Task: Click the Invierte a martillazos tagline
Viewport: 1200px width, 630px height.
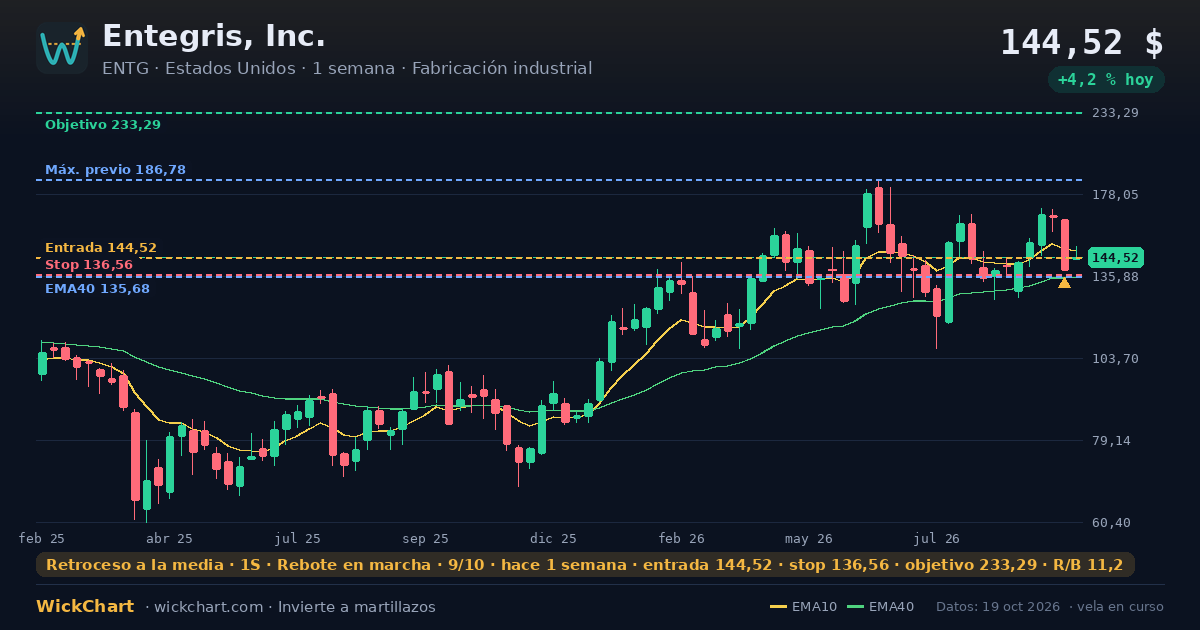Action: pyautogui.click(x=357, y=607)
